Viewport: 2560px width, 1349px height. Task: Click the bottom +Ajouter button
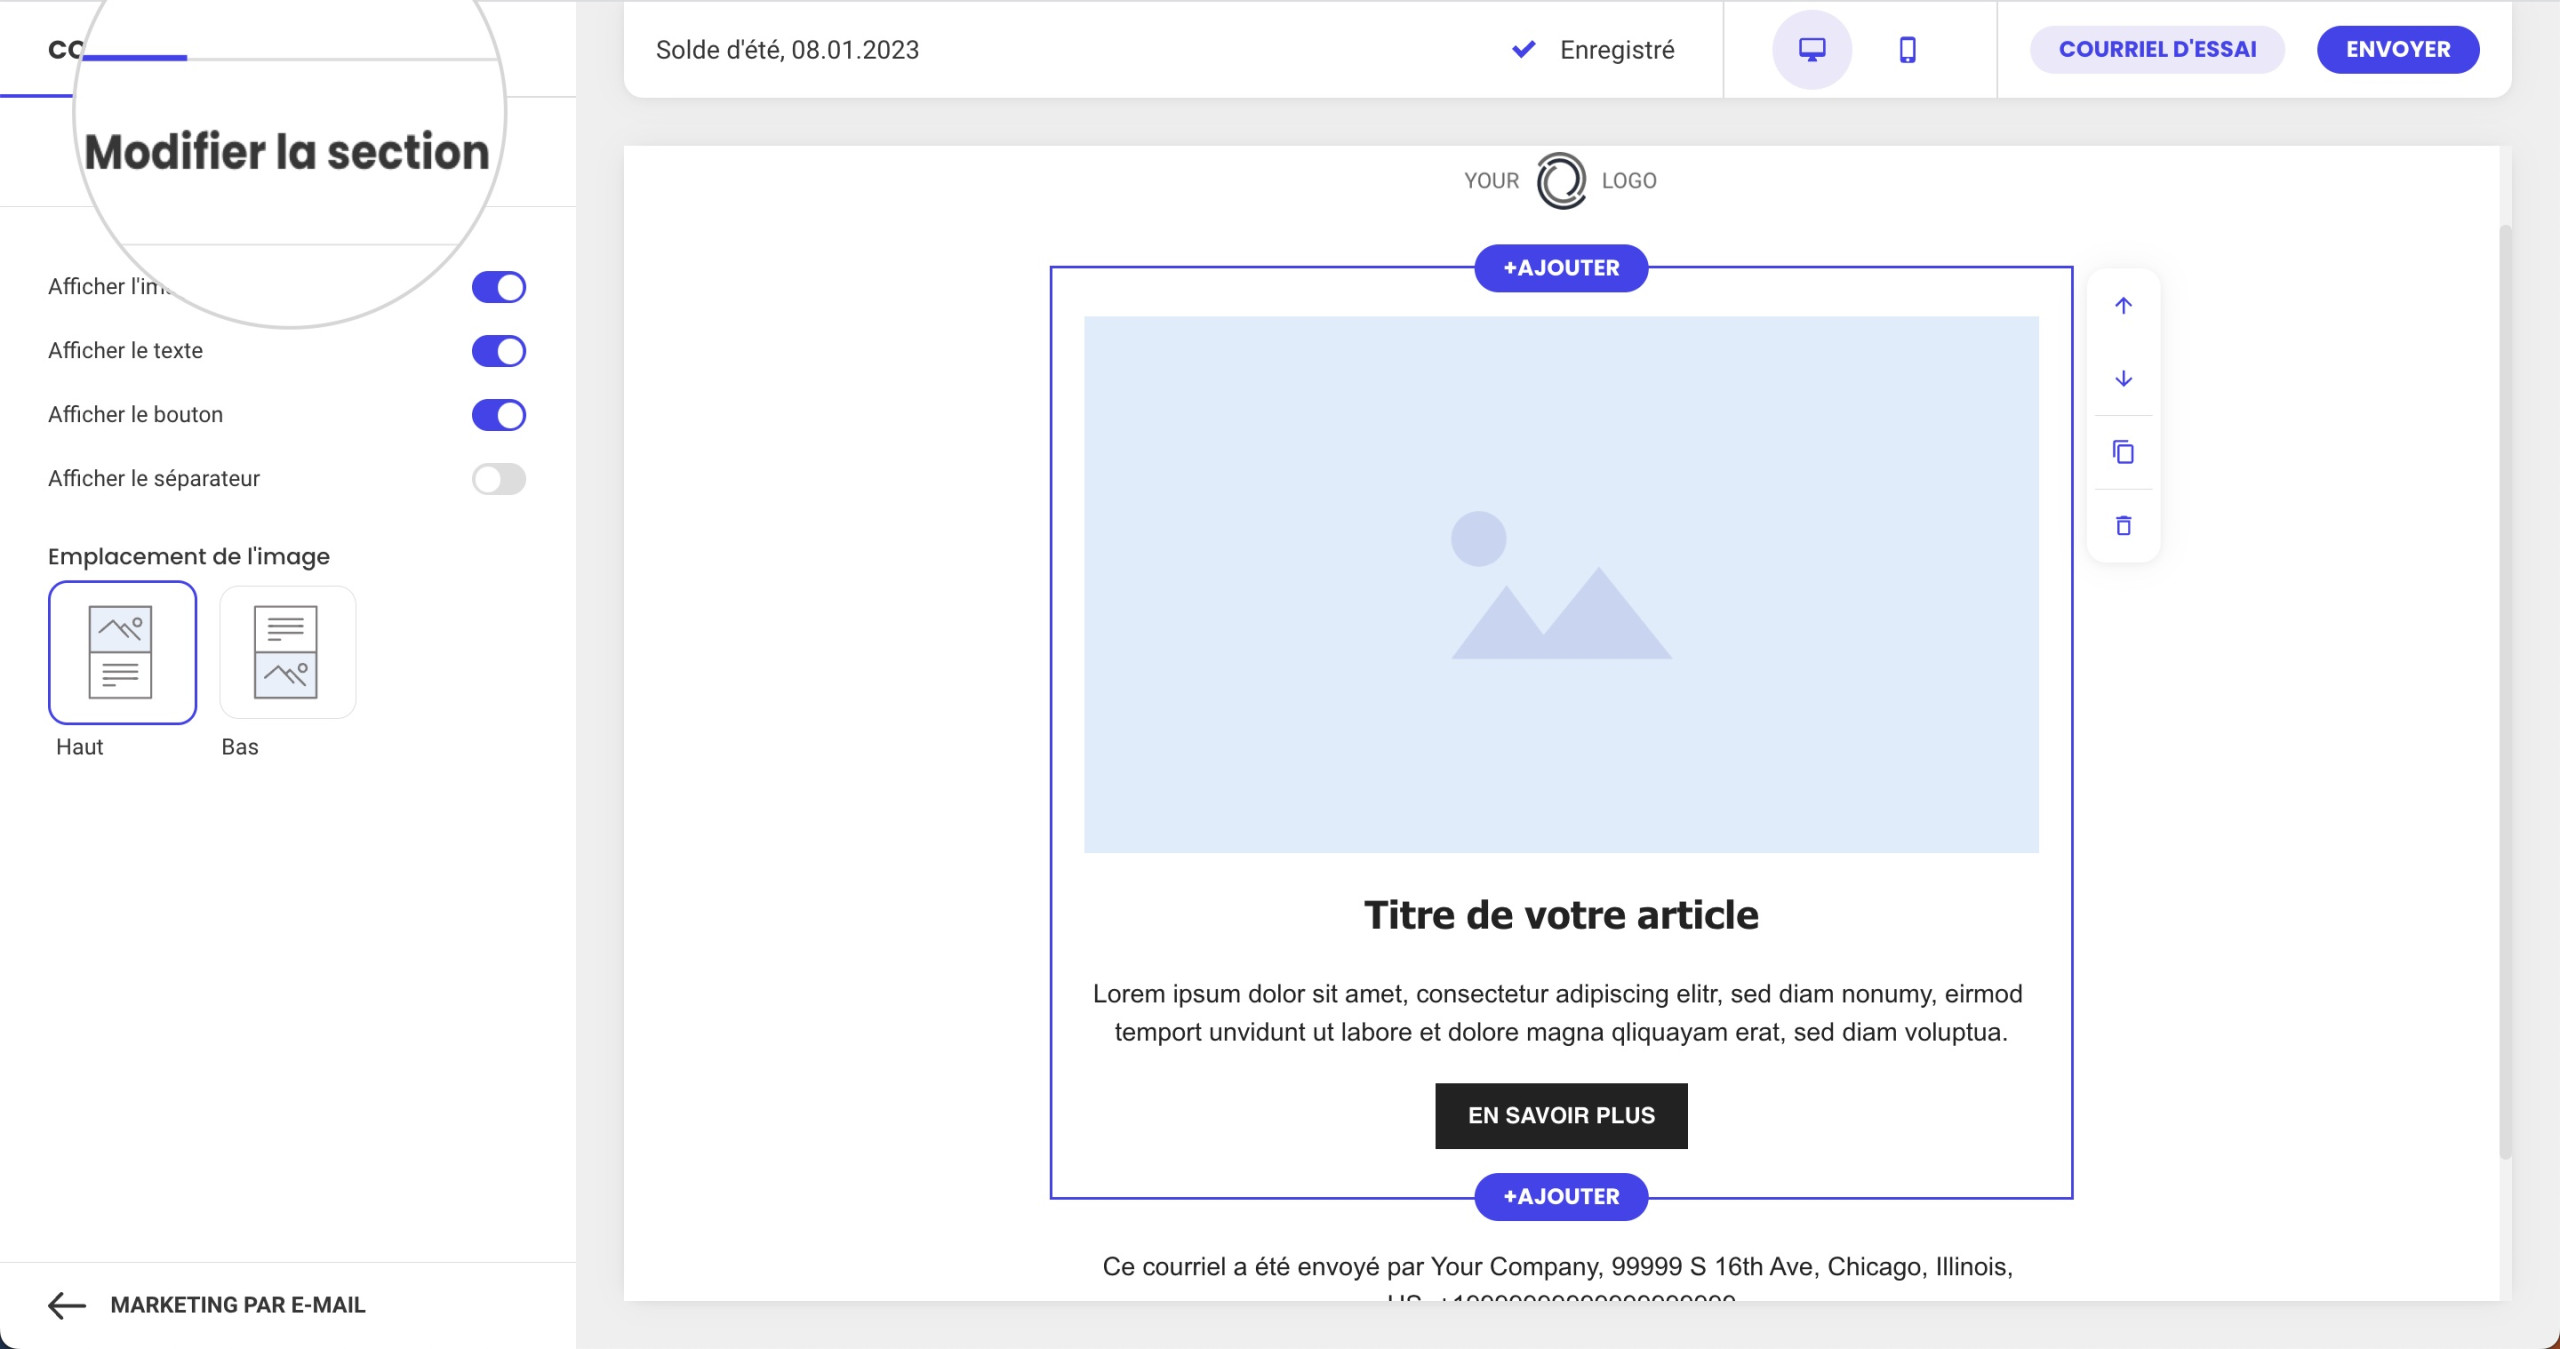[x=1561, y=1196]
